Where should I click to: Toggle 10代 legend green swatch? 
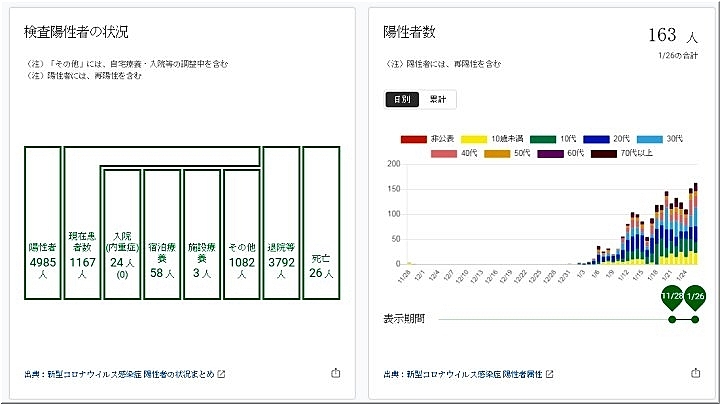[x=543, y=138]
